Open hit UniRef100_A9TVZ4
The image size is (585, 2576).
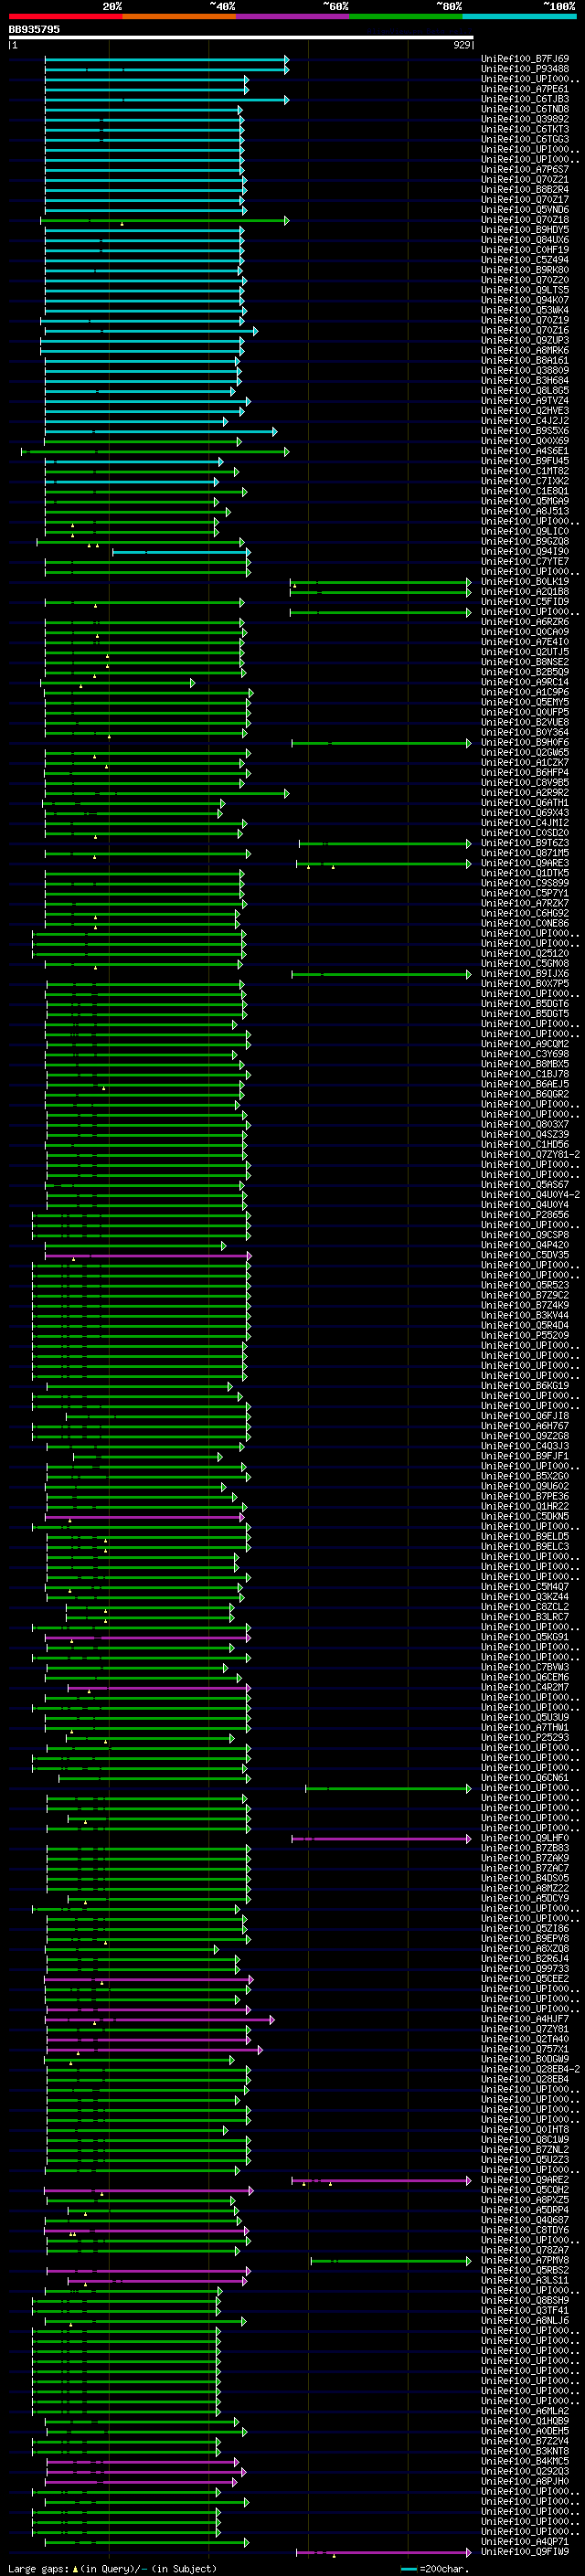(x=525, y=401)
